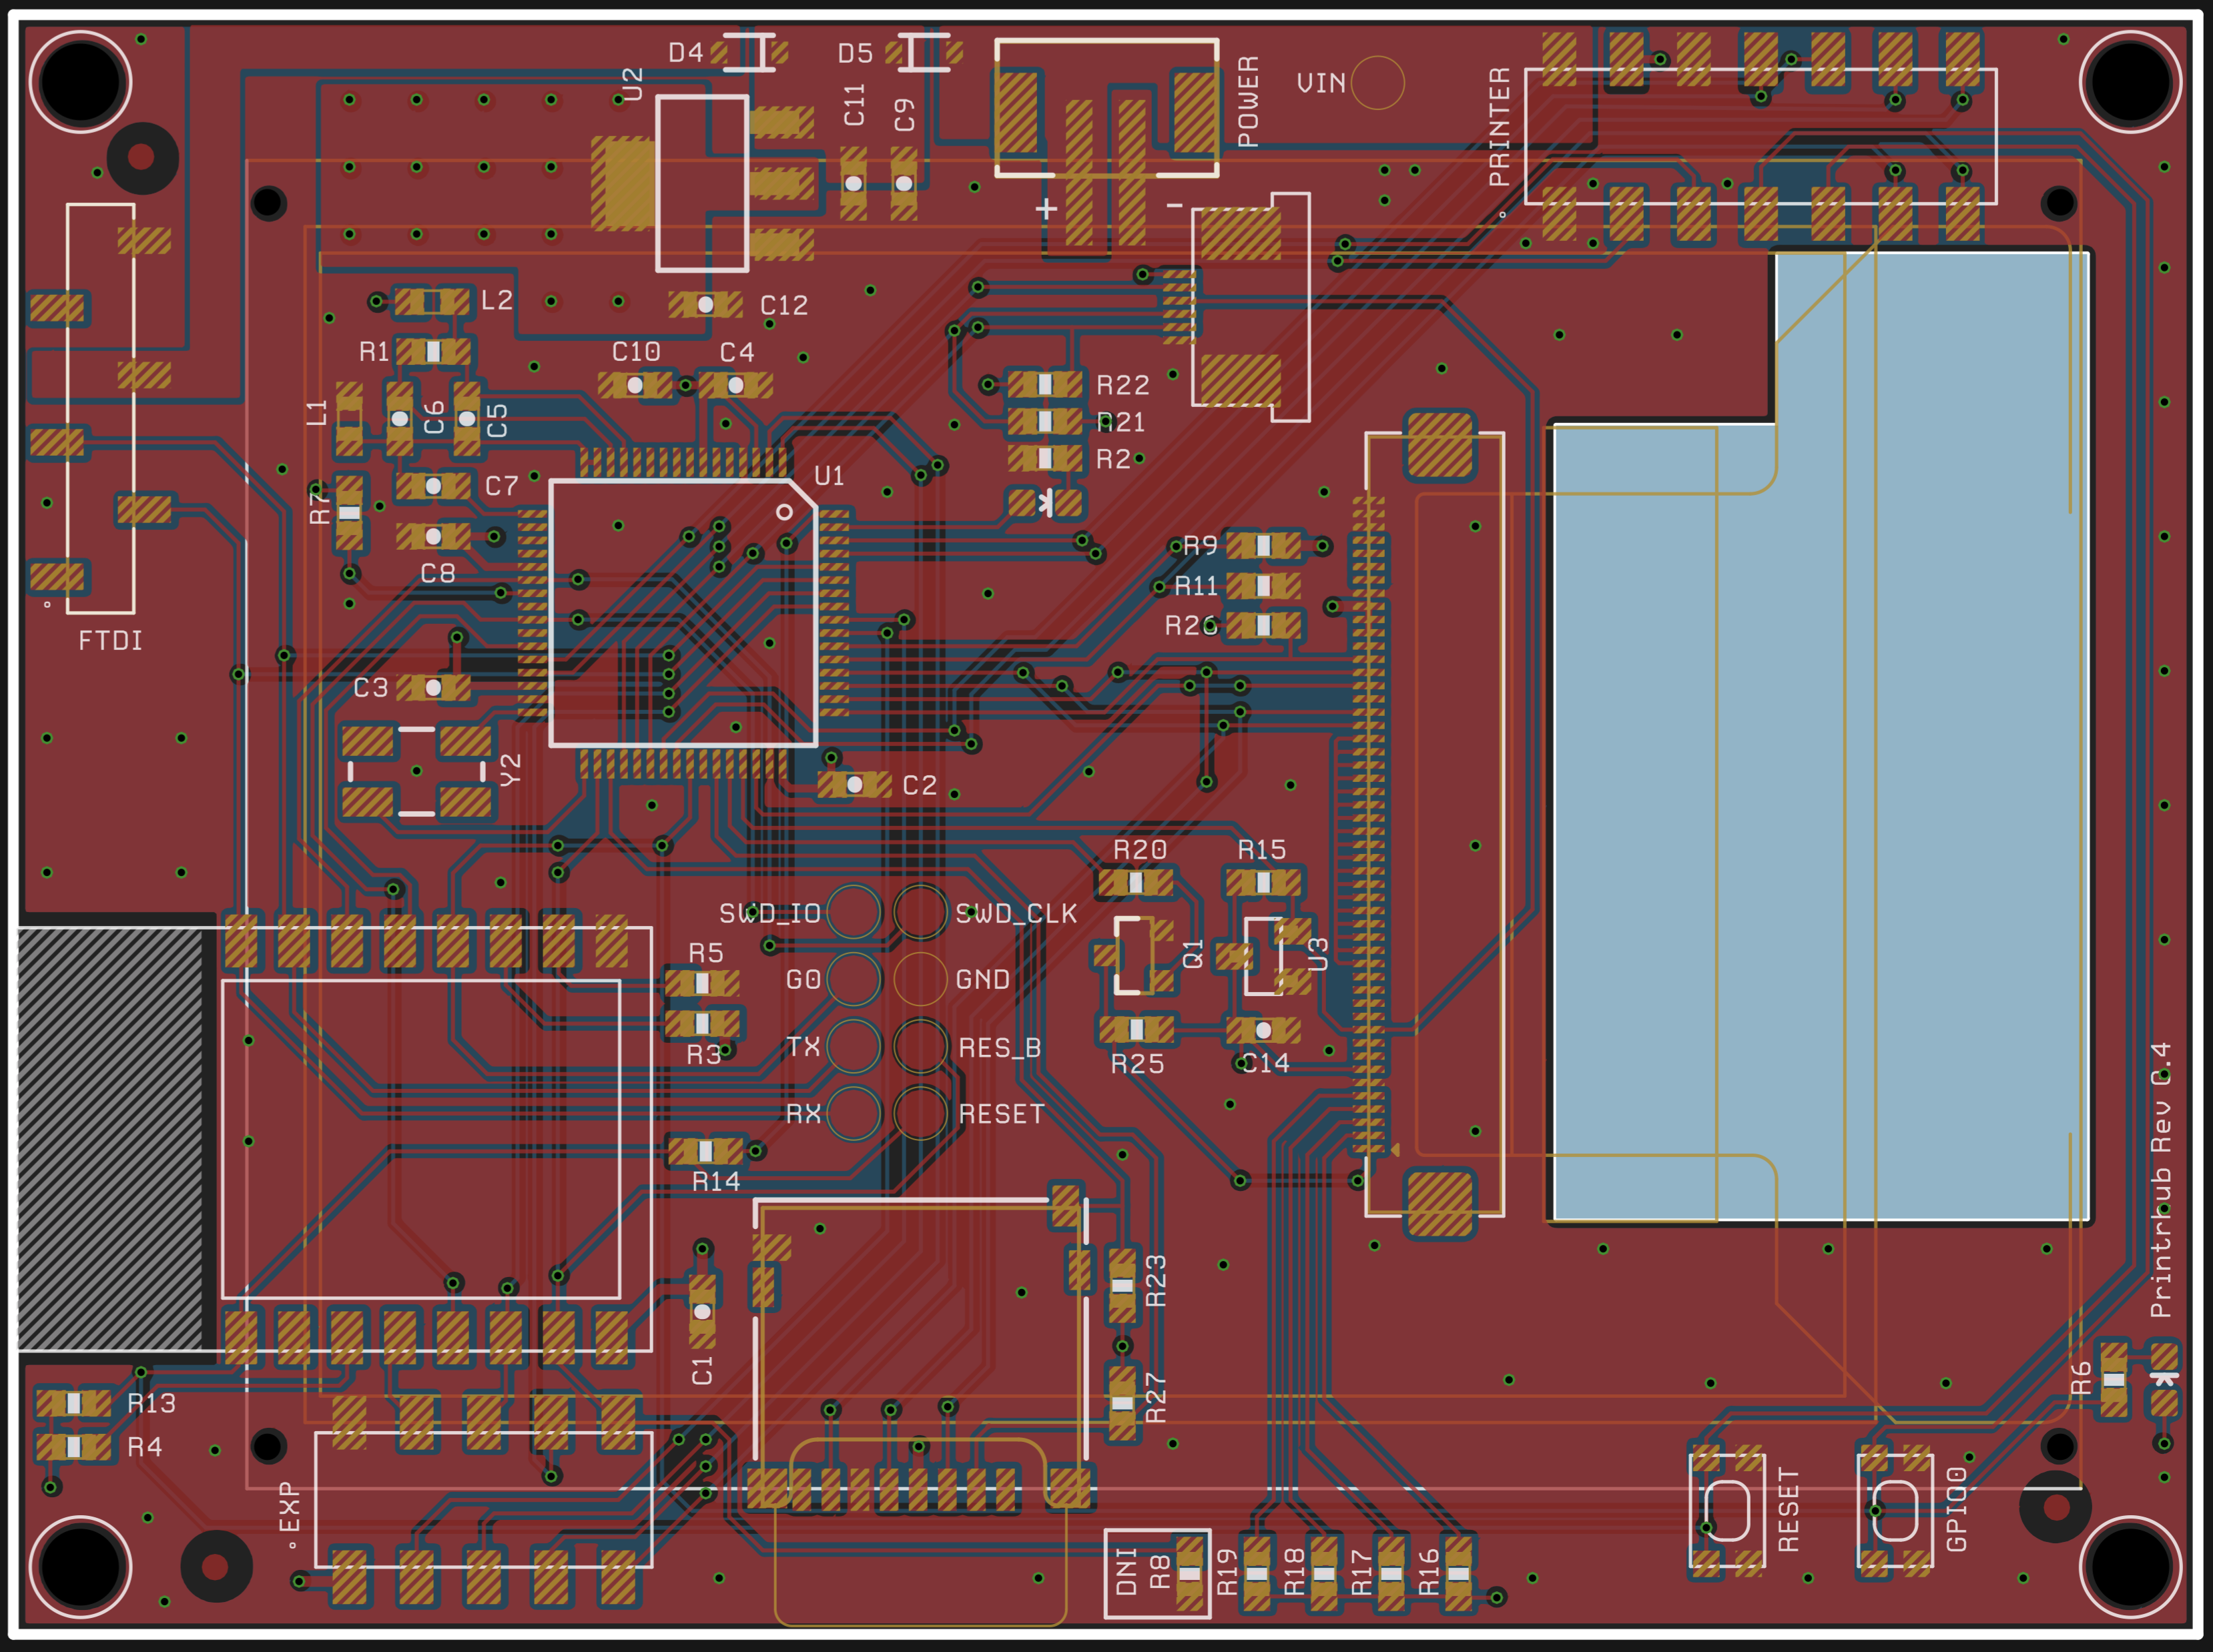Select resistor R16 footprint
Image resolution: width=2213 pixels, height=1652 pixels.
[1458, 1573]
